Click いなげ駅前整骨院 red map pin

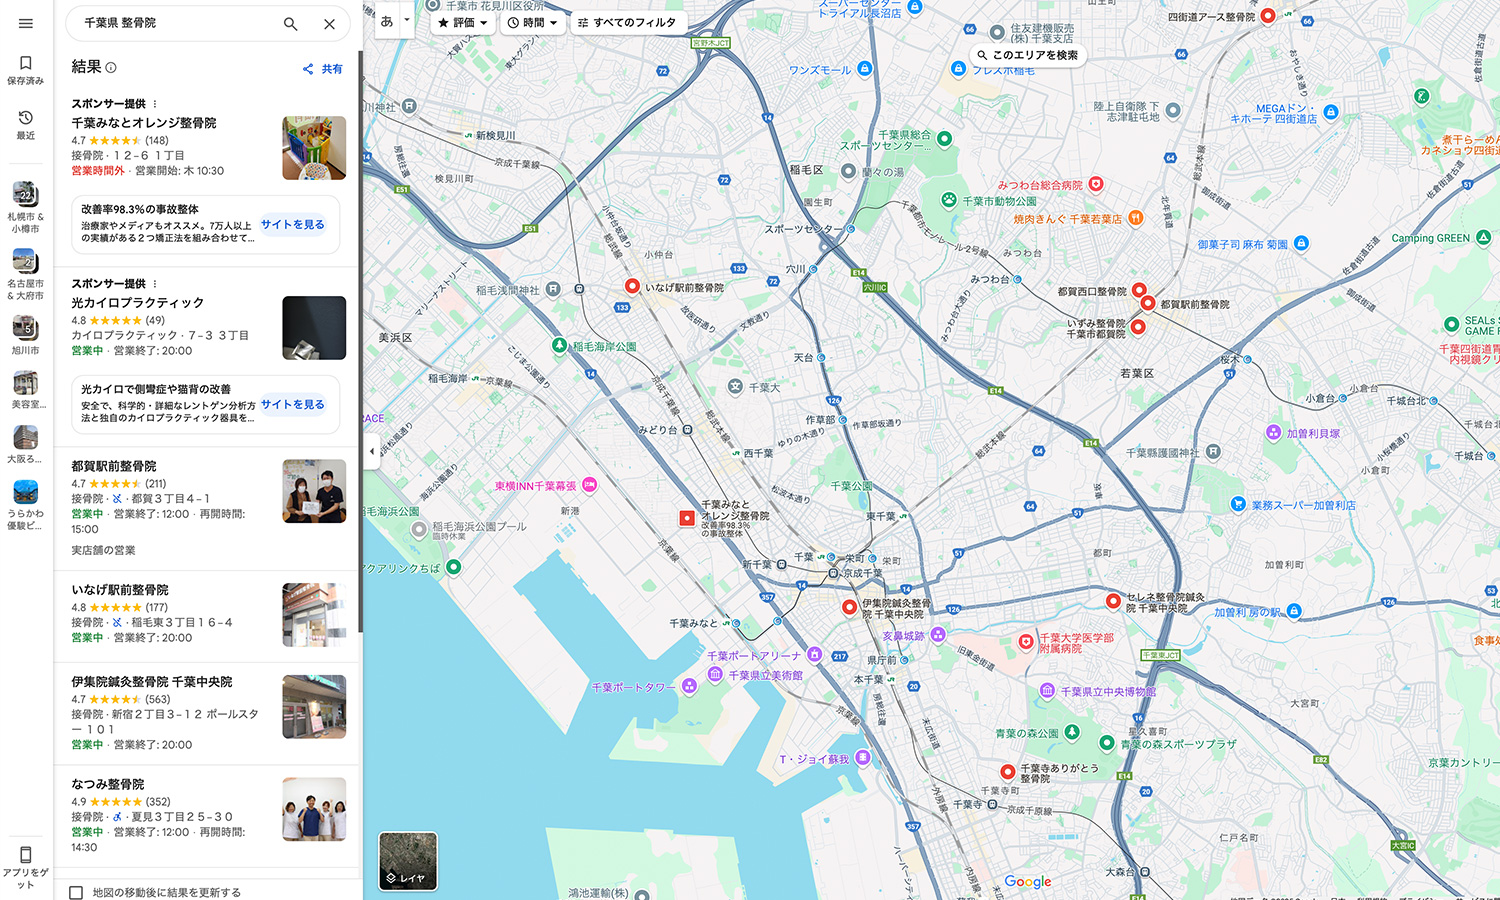632,286
